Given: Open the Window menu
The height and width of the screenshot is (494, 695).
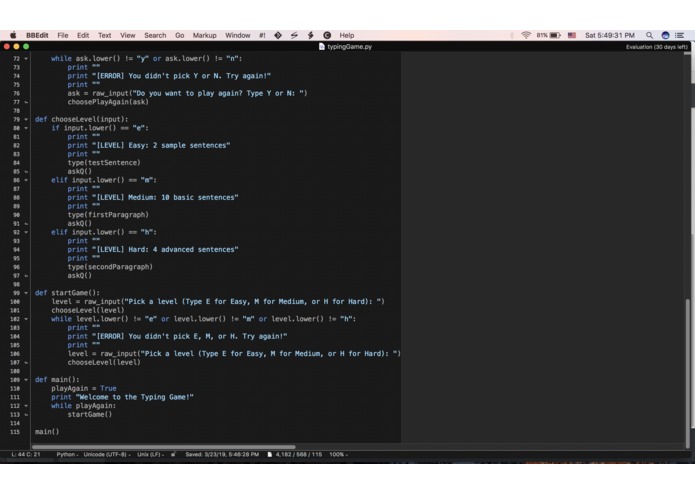Looking at the screenshot, I should tap(238, 35).
